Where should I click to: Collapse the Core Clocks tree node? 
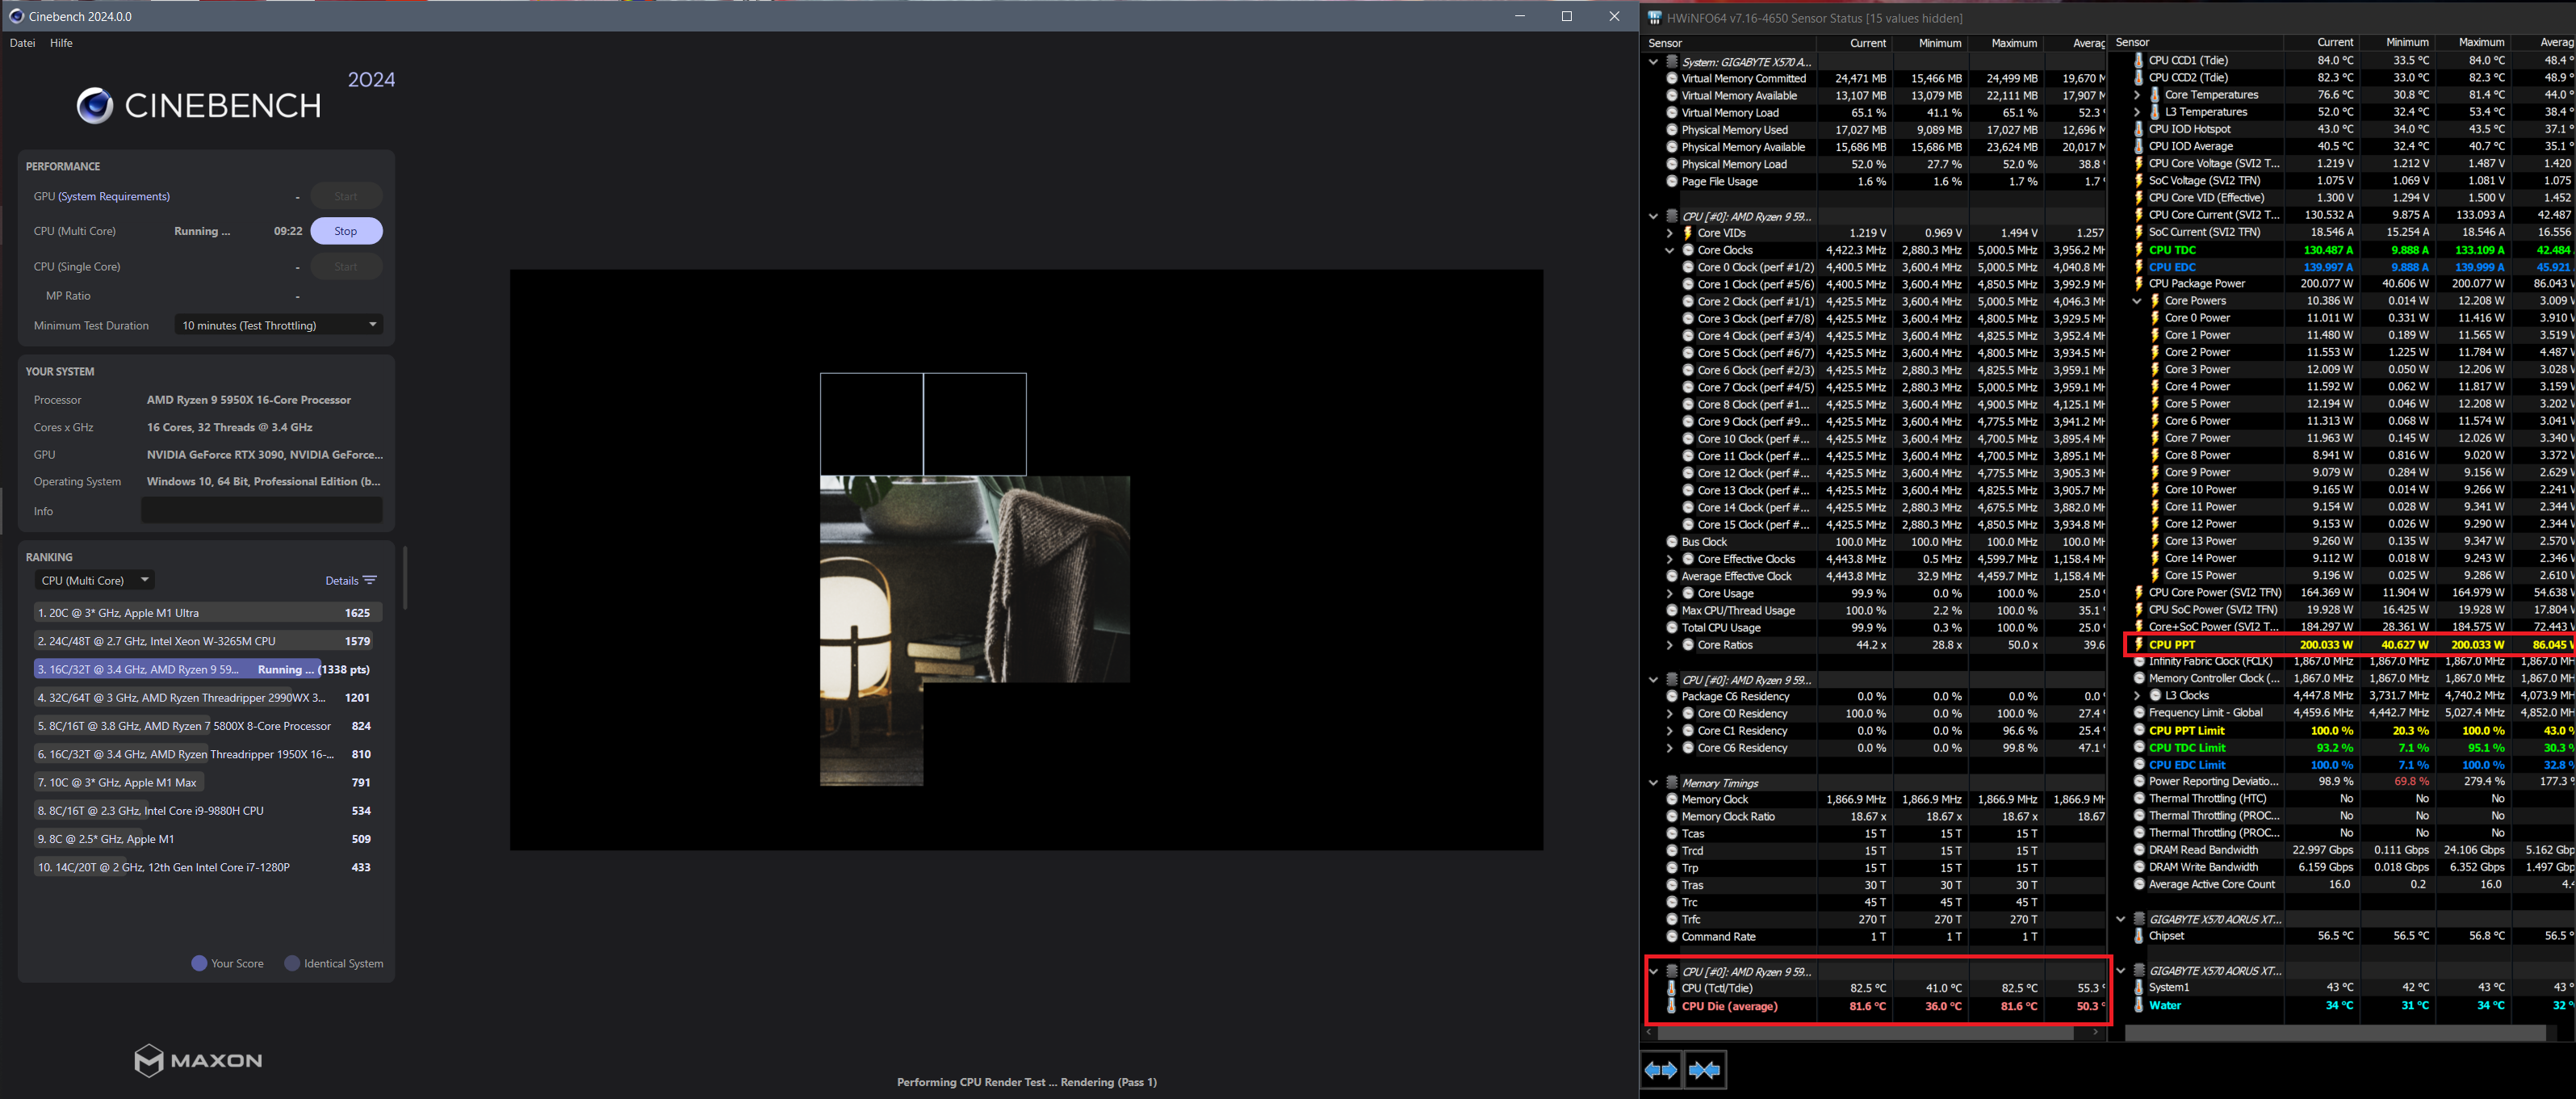pos(1669,250)
